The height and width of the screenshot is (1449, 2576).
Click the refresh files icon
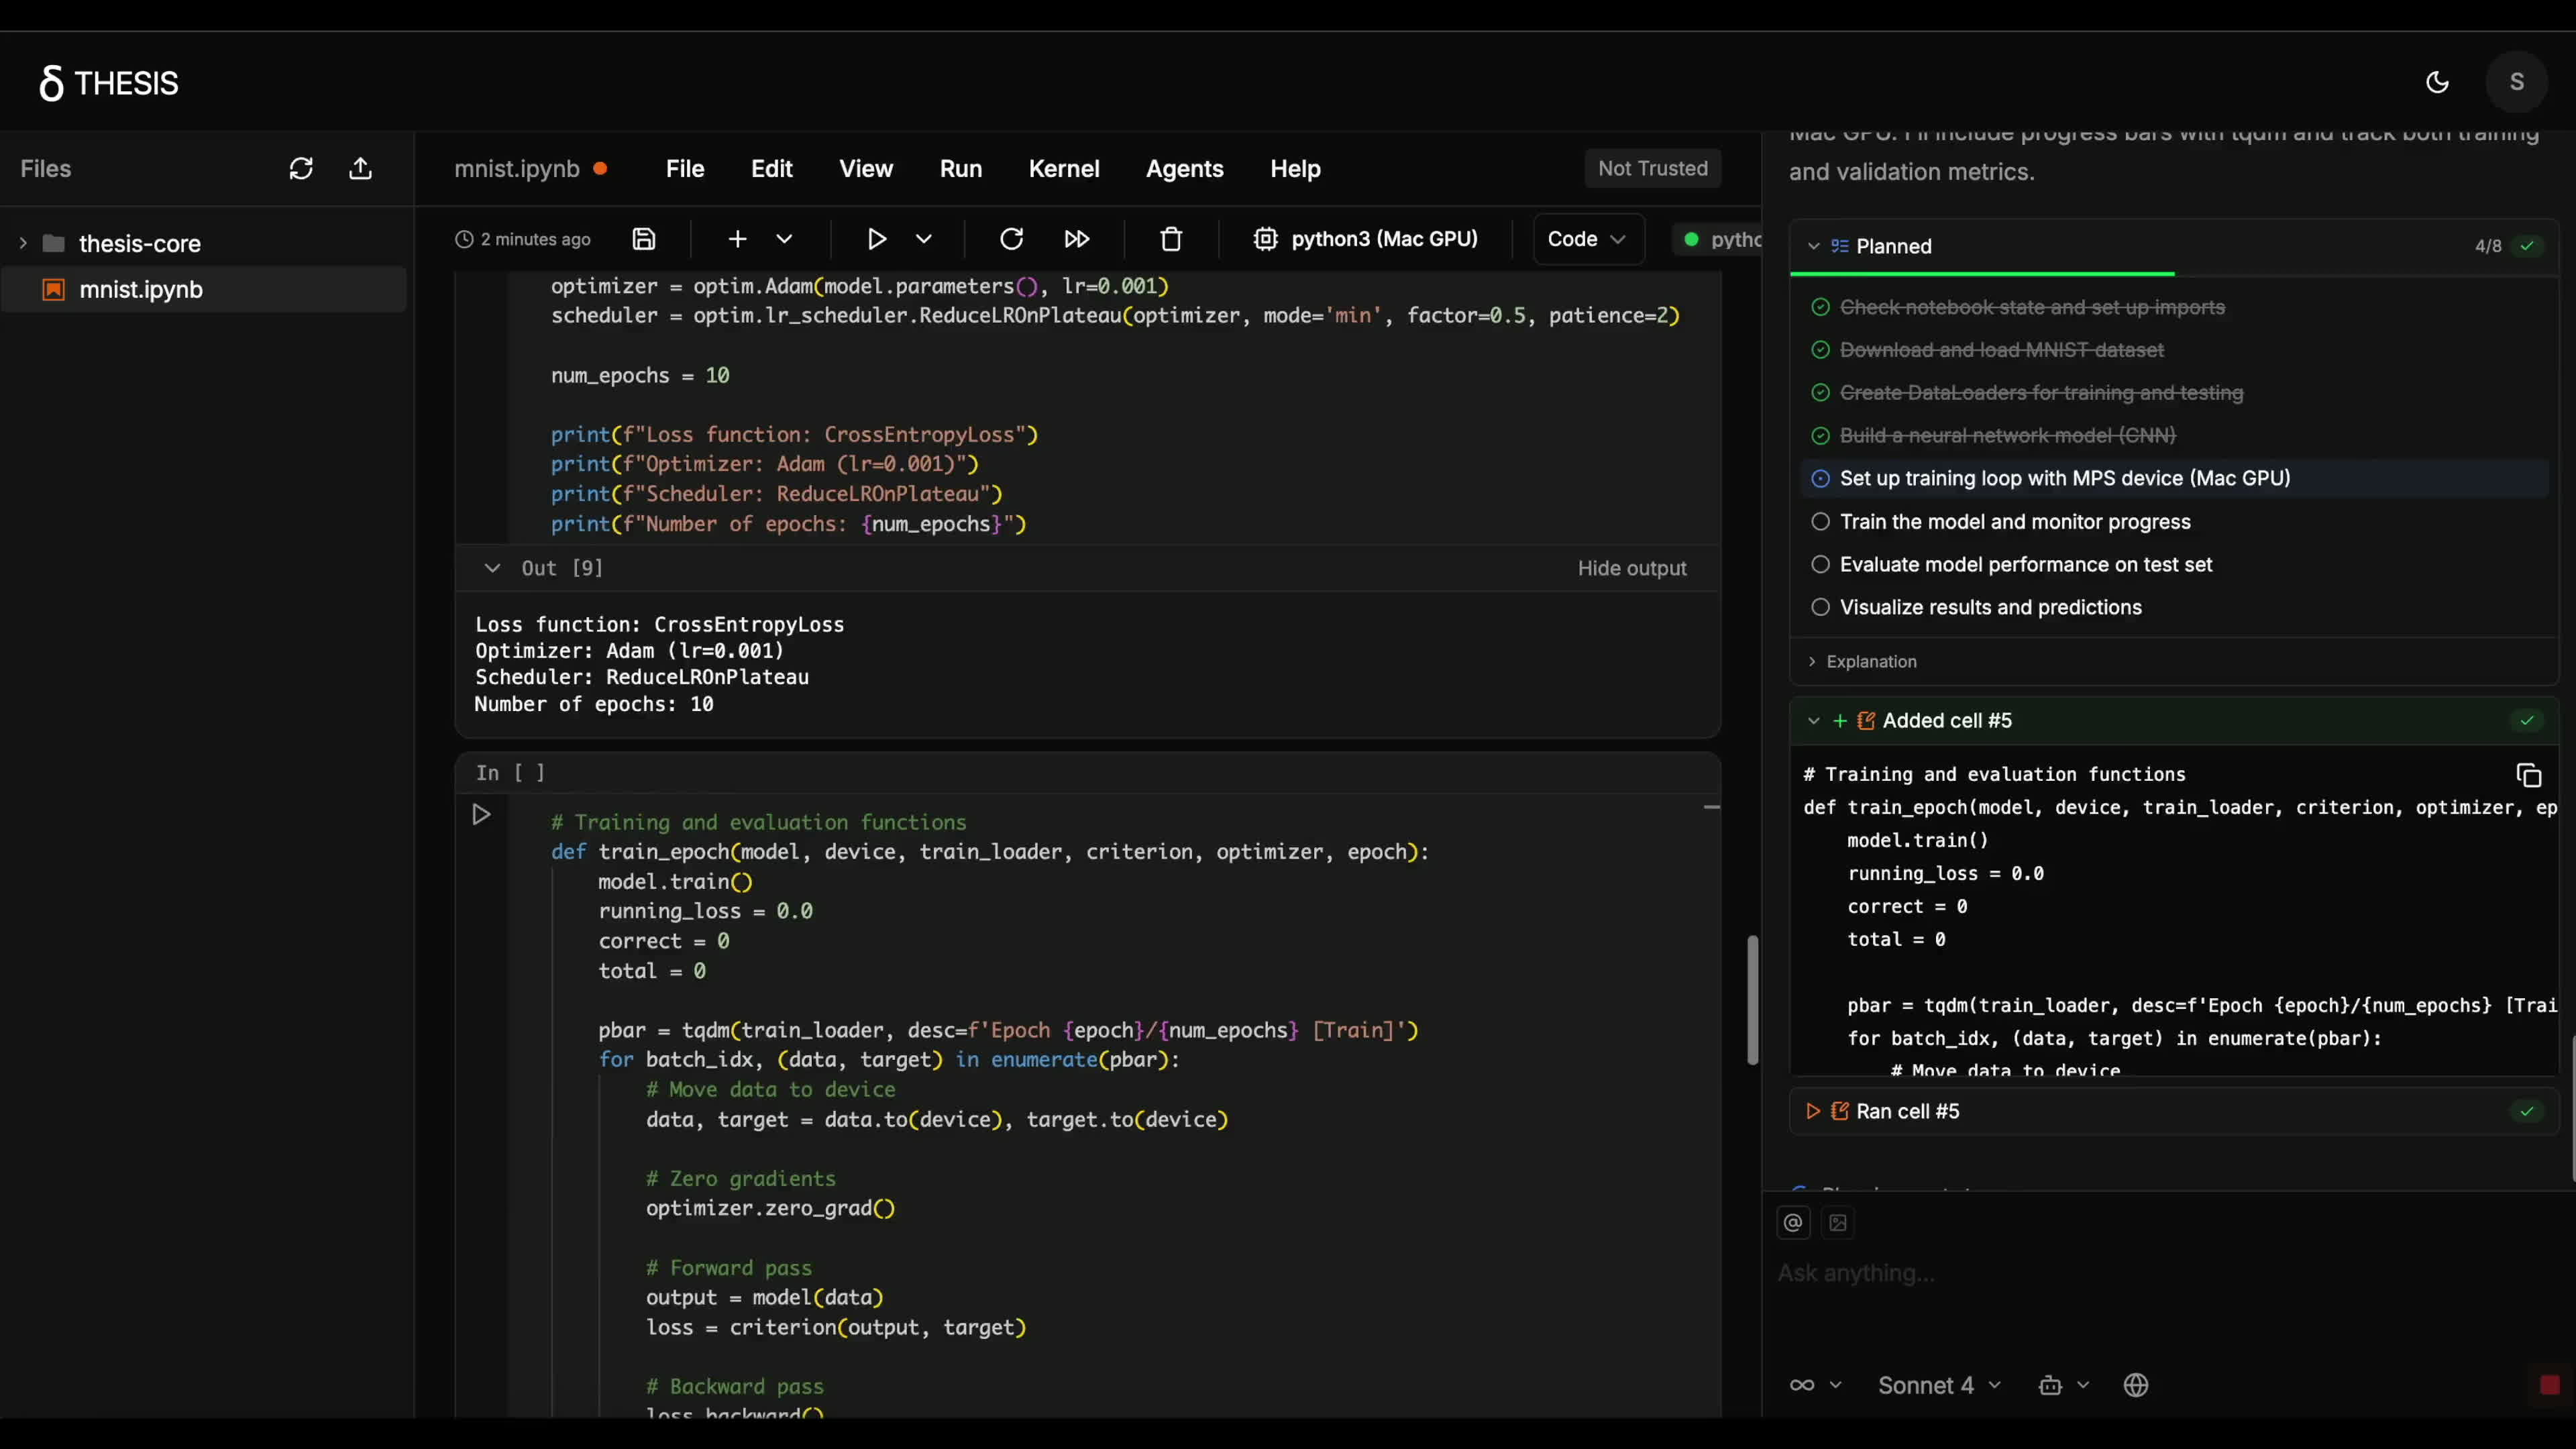point(301,169)
